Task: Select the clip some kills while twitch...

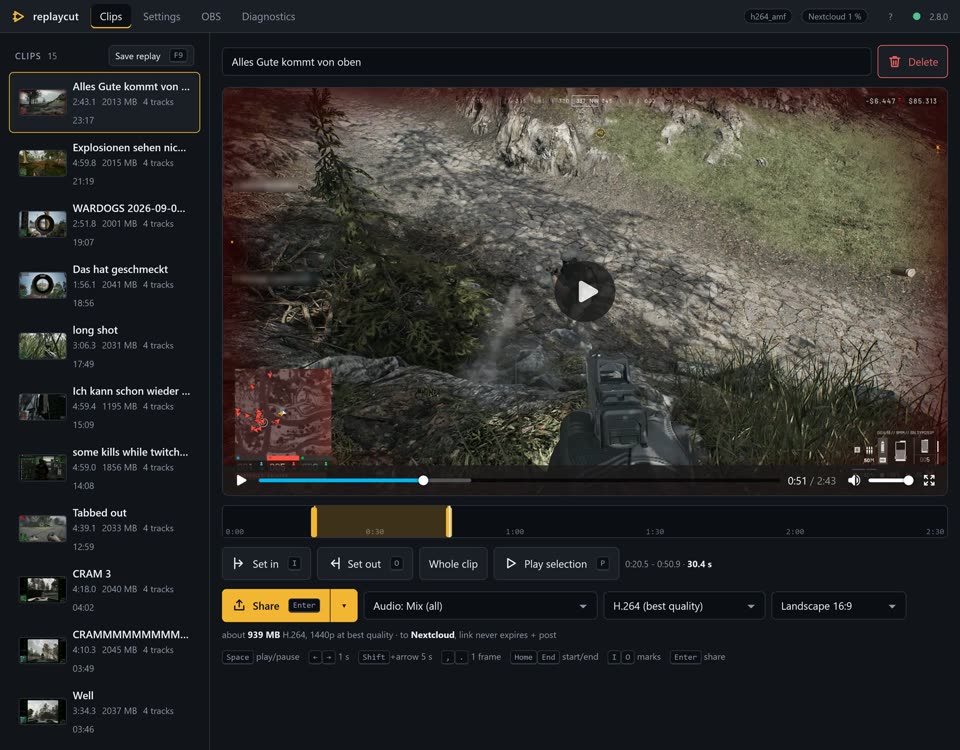Action: point(105,468)
